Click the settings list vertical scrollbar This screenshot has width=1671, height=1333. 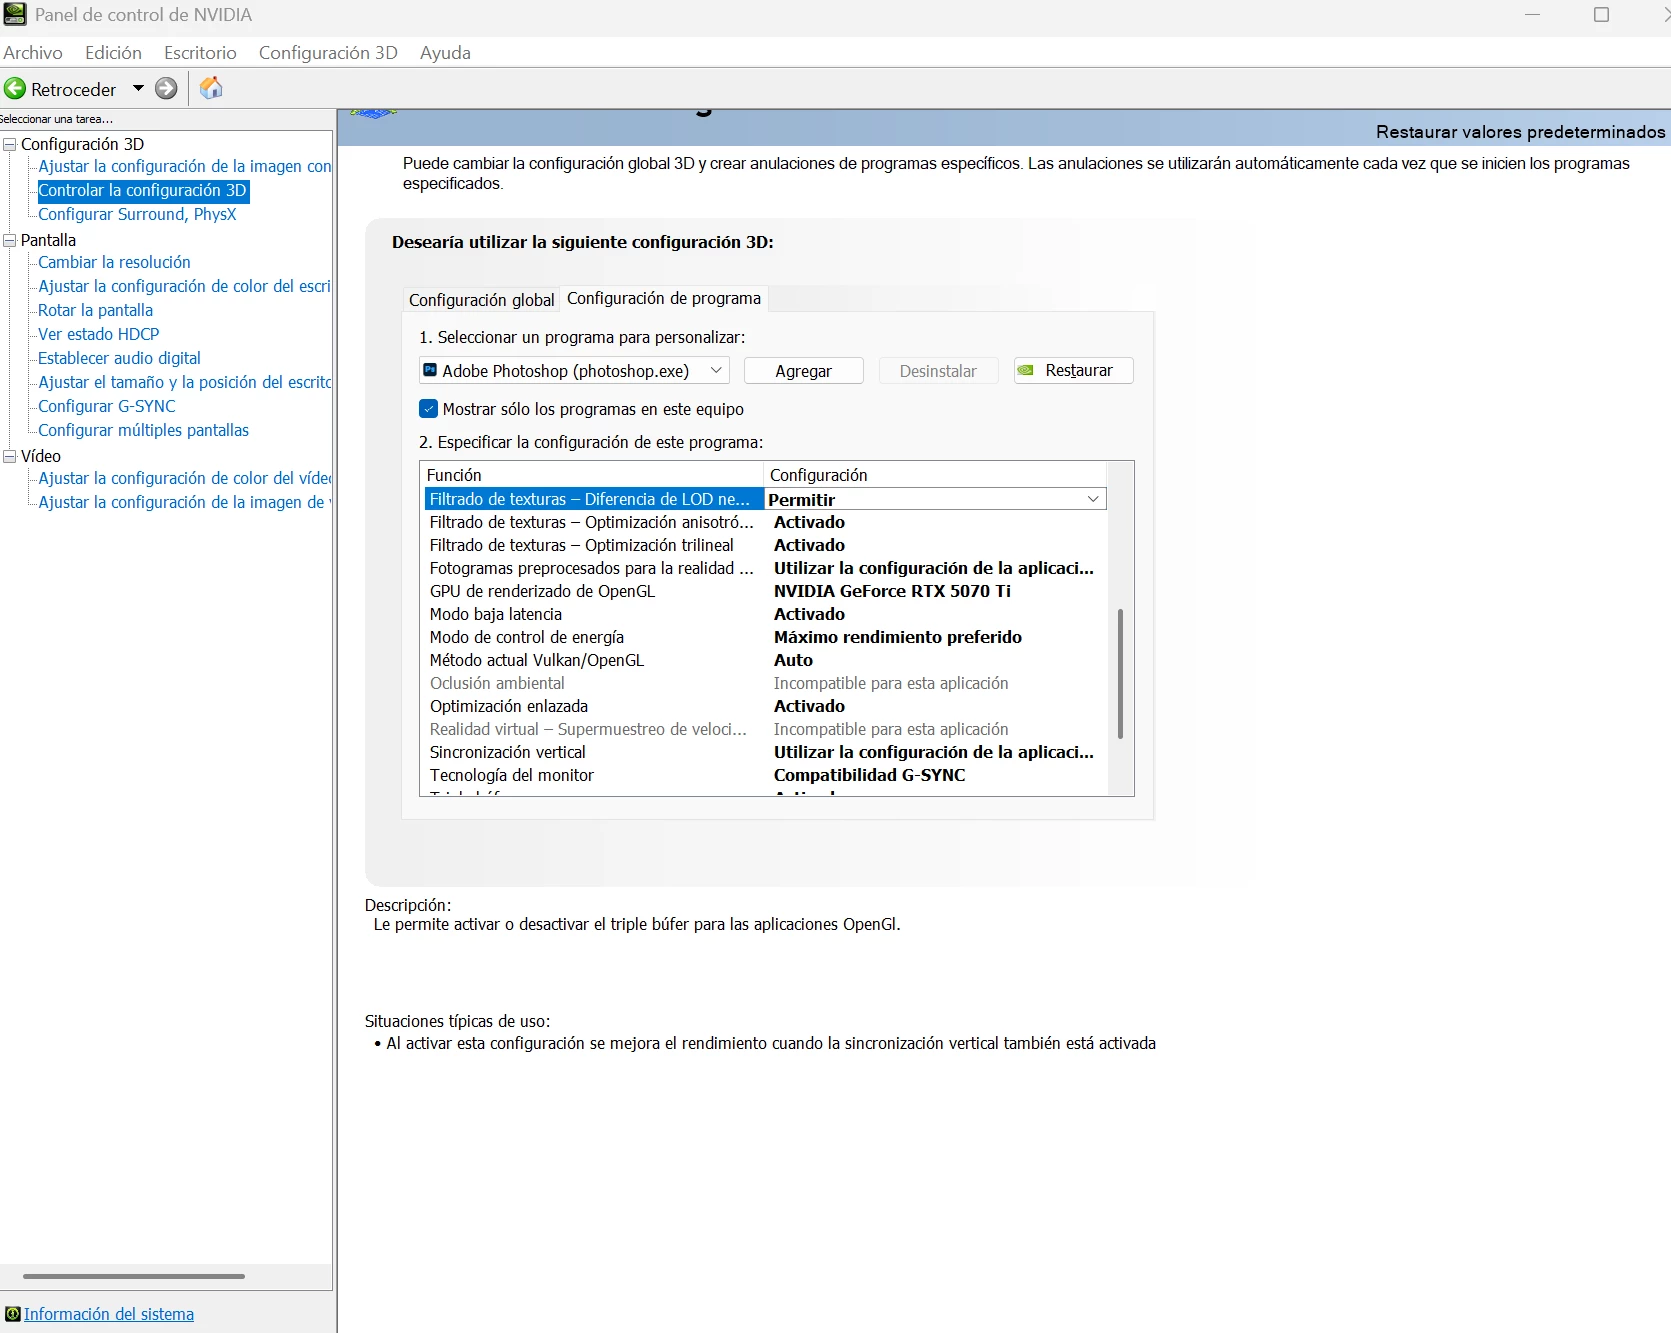[x=1120, y=673]
